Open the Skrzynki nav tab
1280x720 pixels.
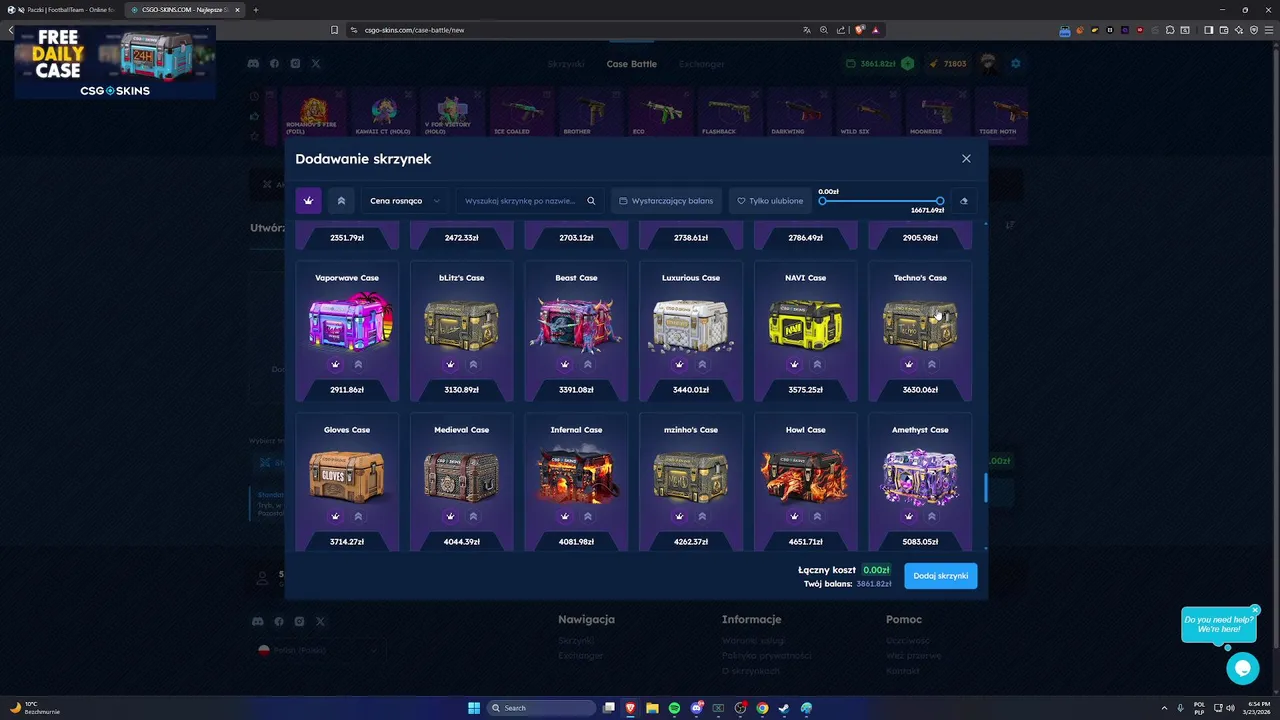click(x=566, y=64)
